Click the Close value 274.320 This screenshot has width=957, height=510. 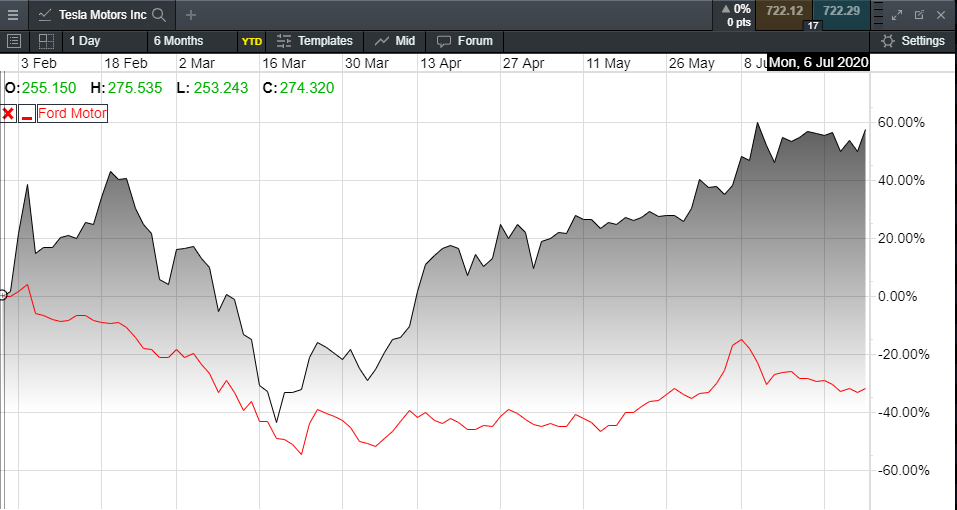(x=307, y=88)
